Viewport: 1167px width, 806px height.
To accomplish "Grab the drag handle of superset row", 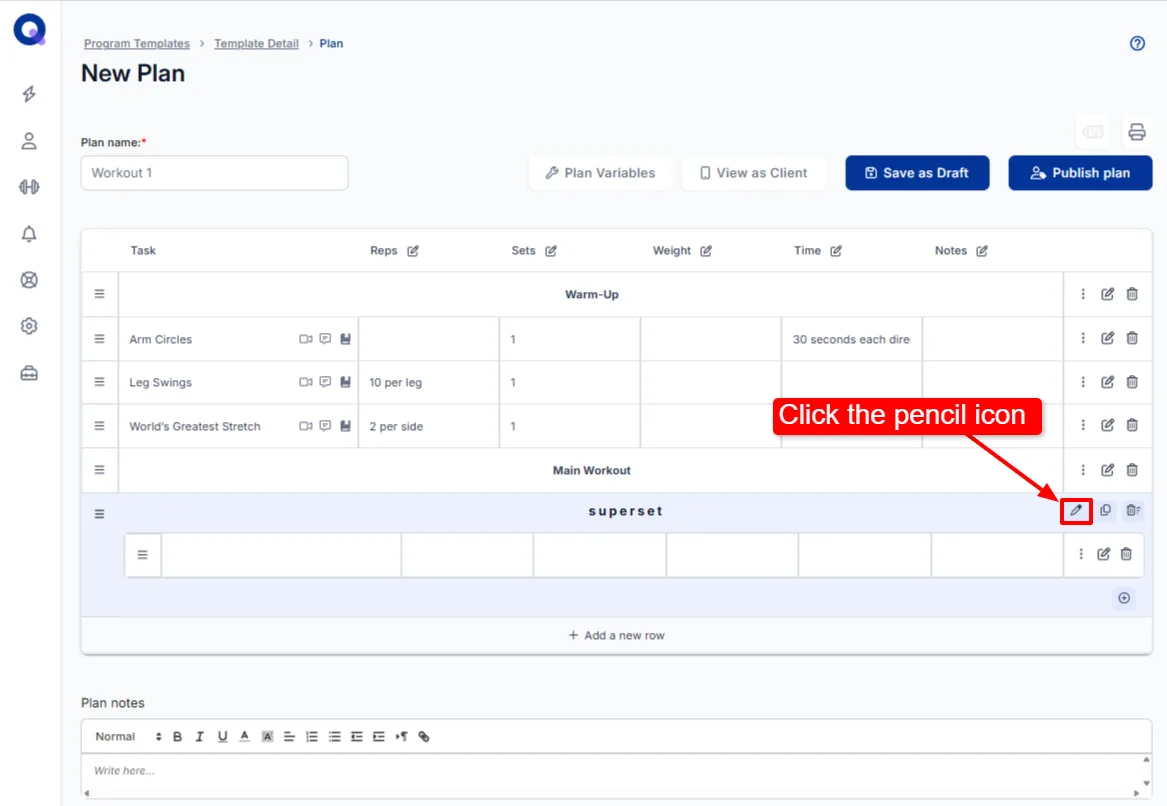I will 99,514.
